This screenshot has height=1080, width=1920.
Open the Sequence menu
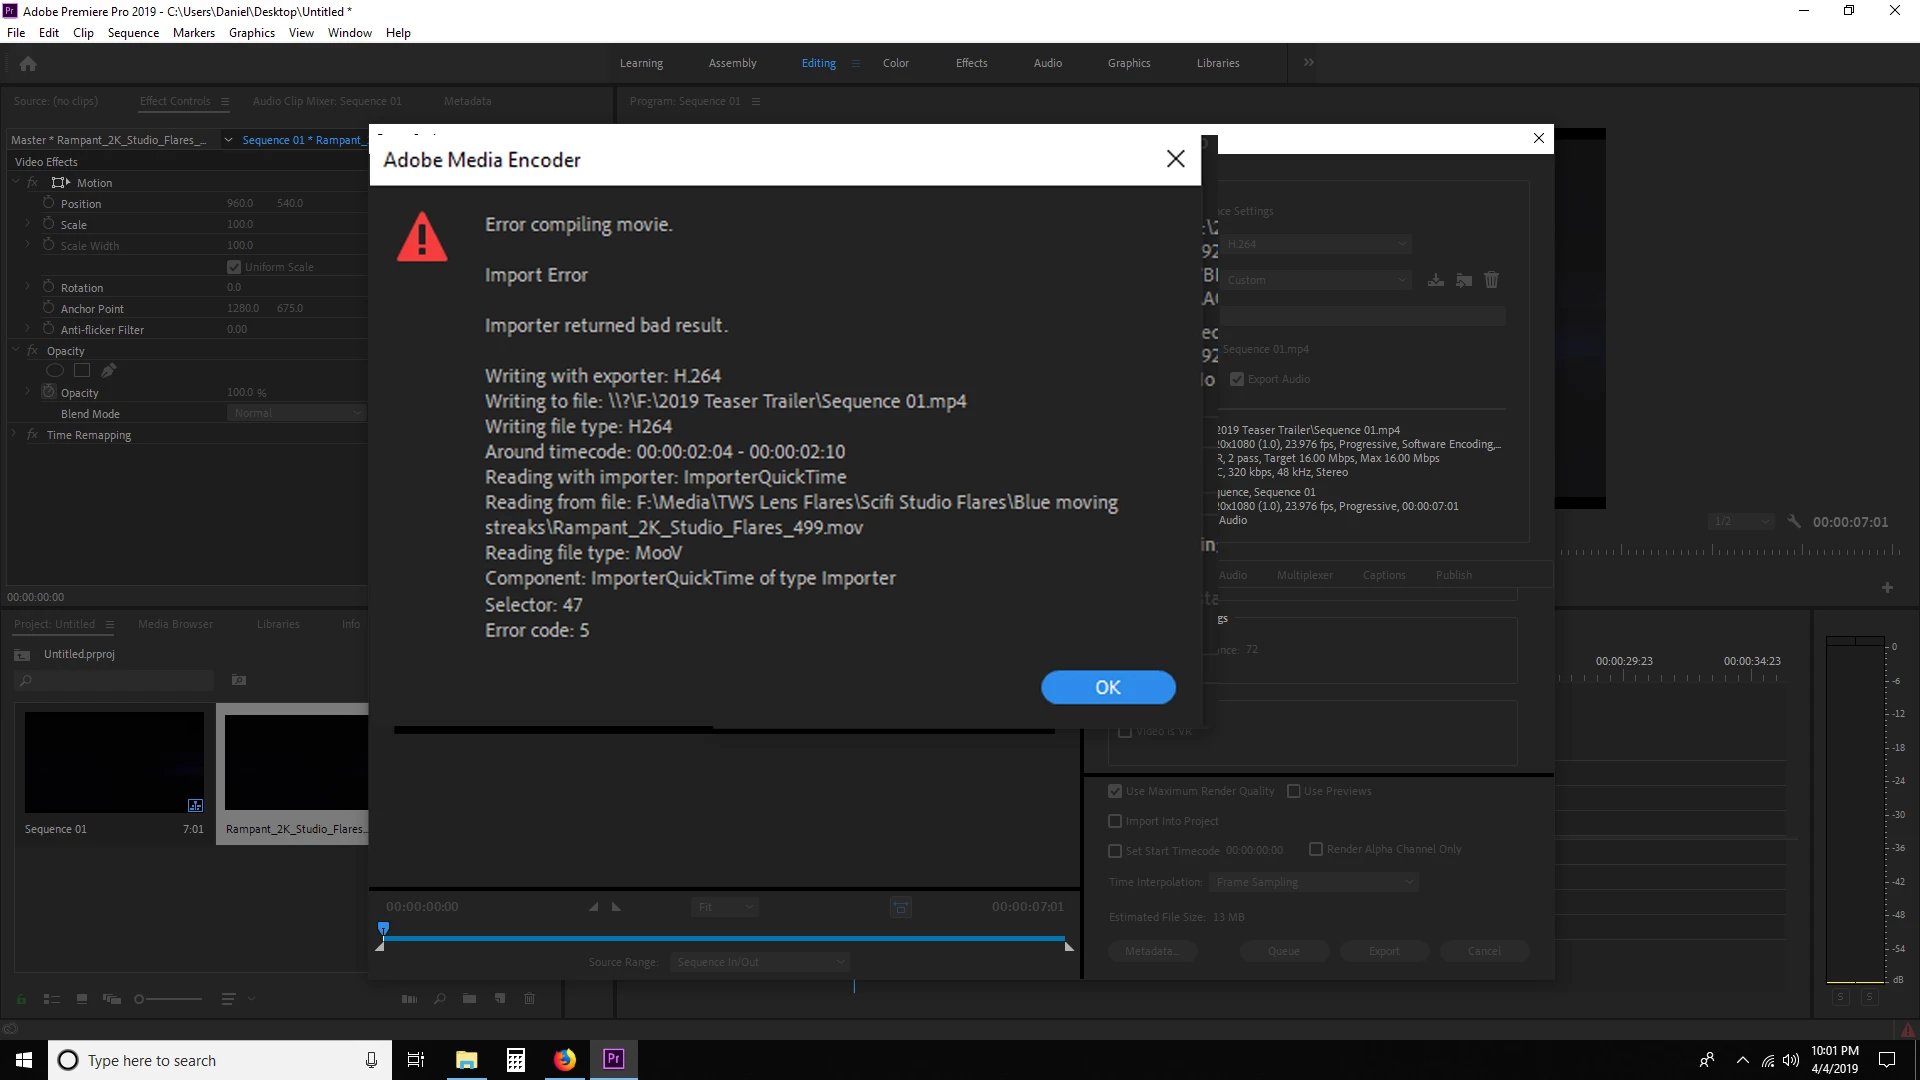tap(133, 33)
